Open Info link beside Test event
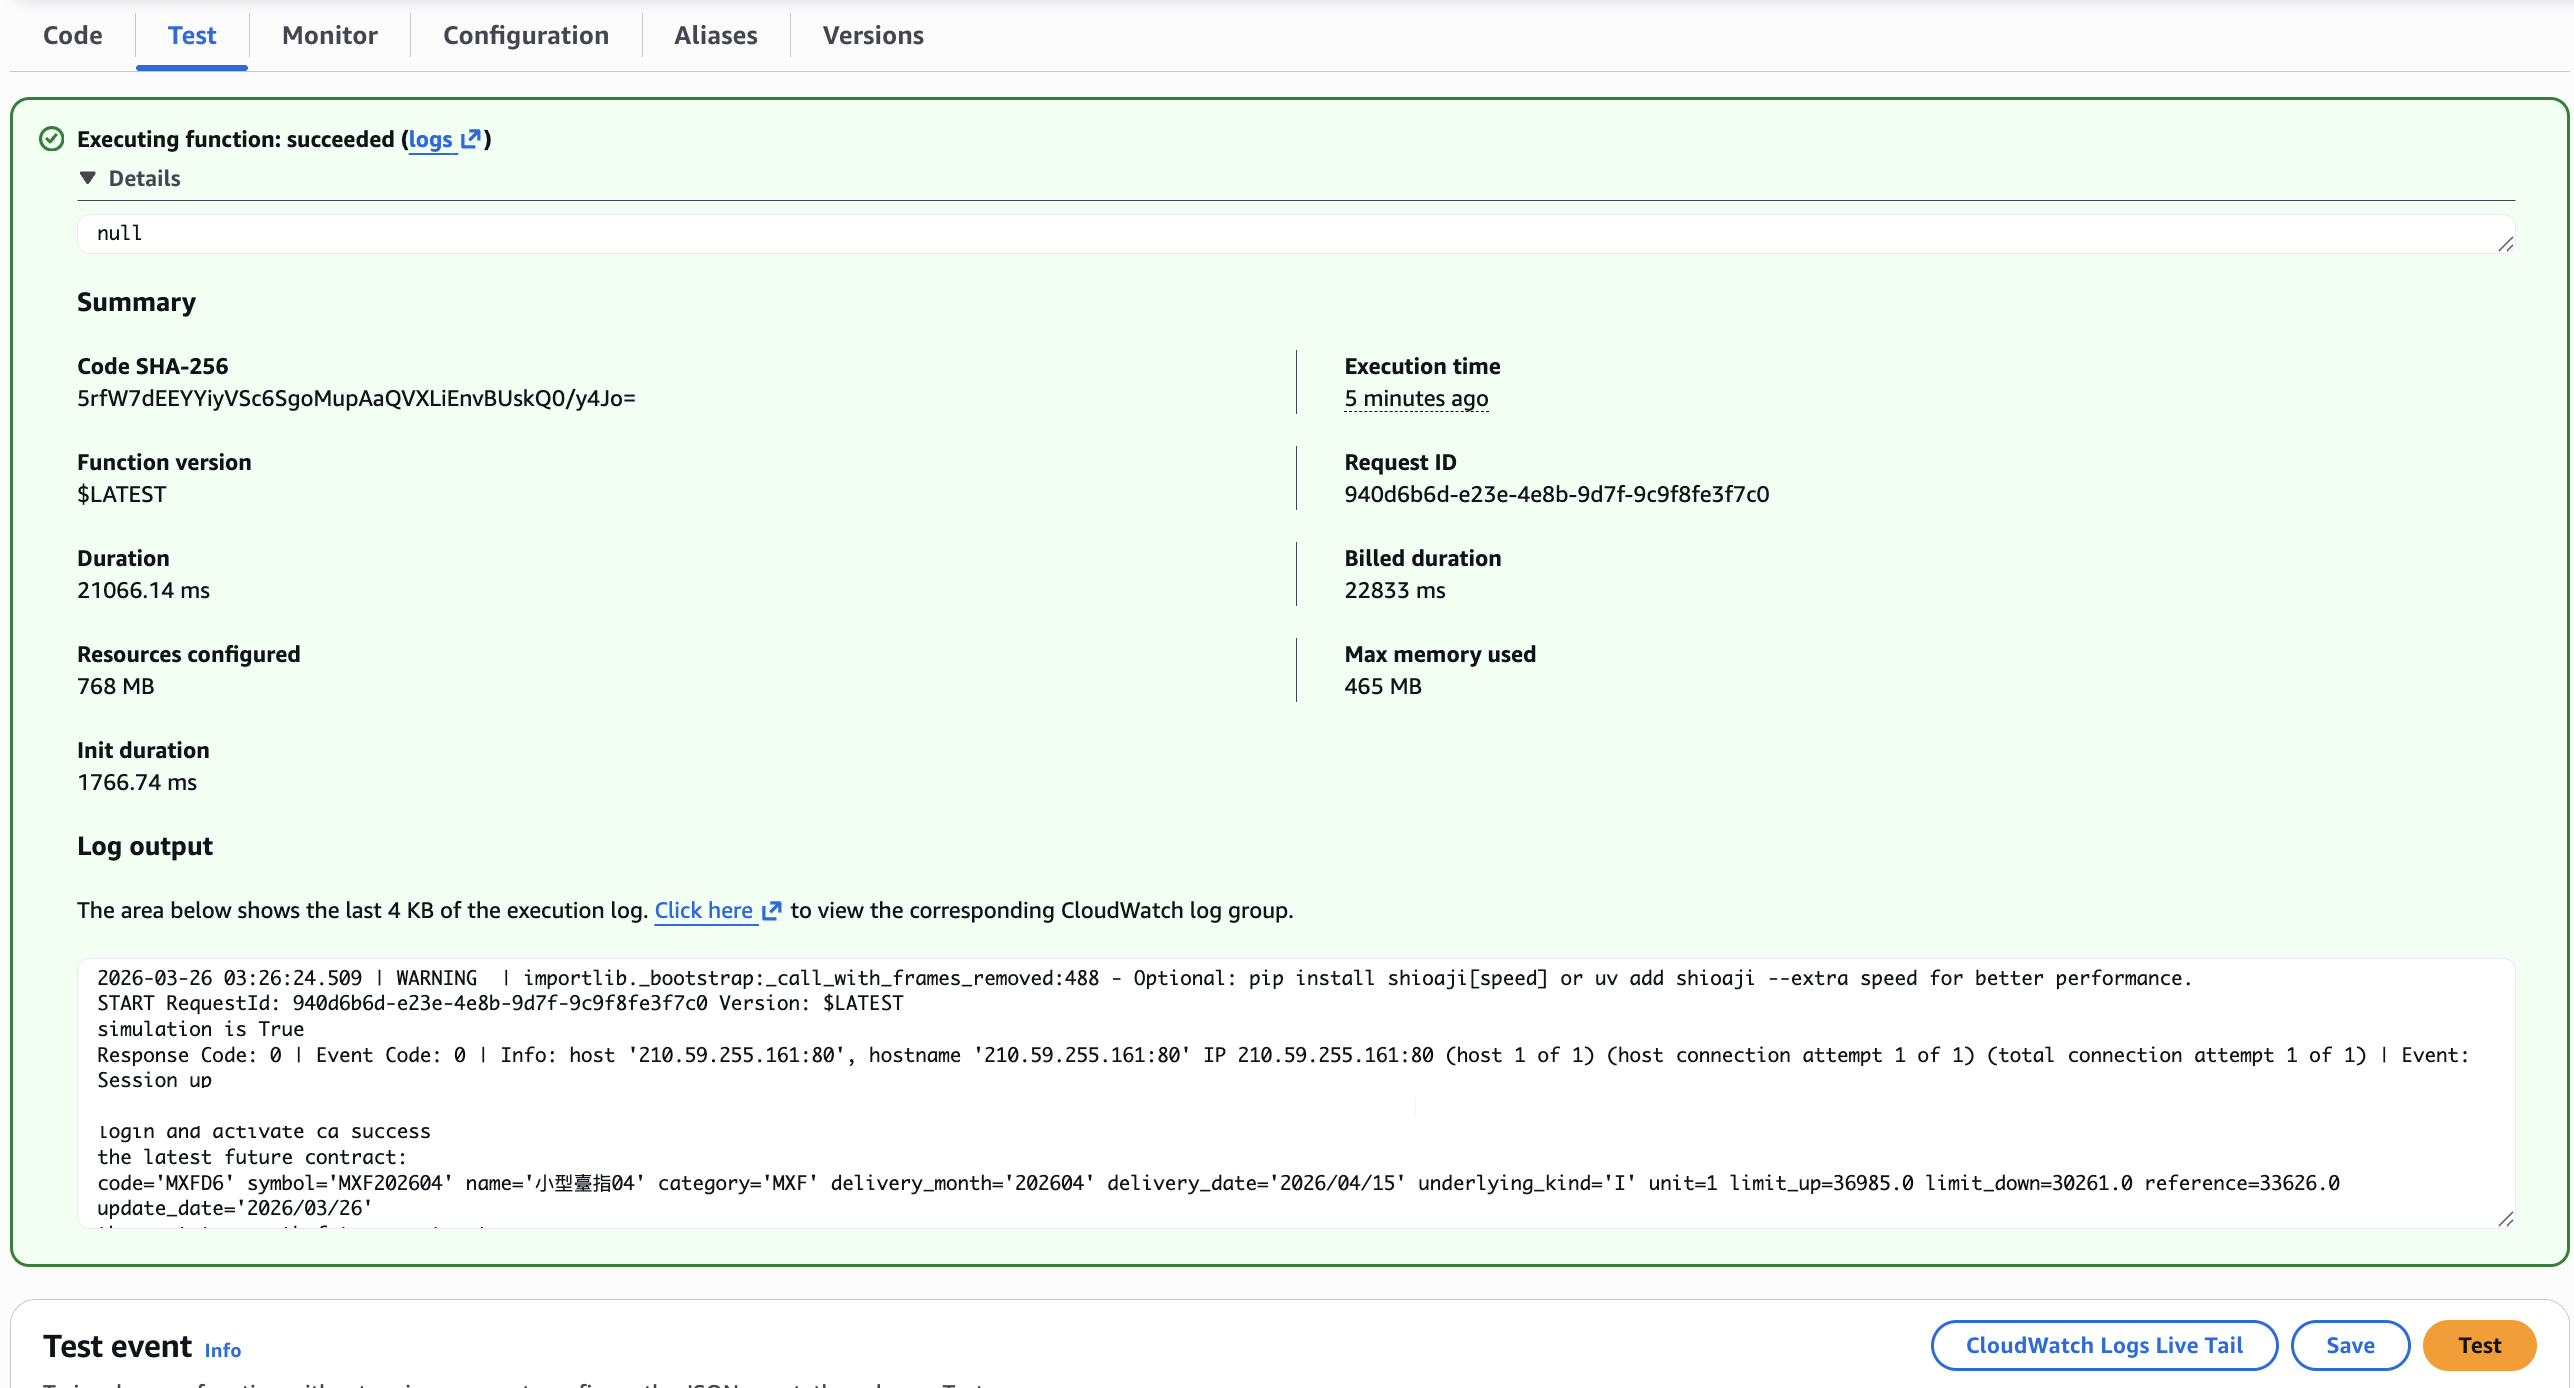The width and height of the screenshot is (2574, 1388). click(222, 1350)
